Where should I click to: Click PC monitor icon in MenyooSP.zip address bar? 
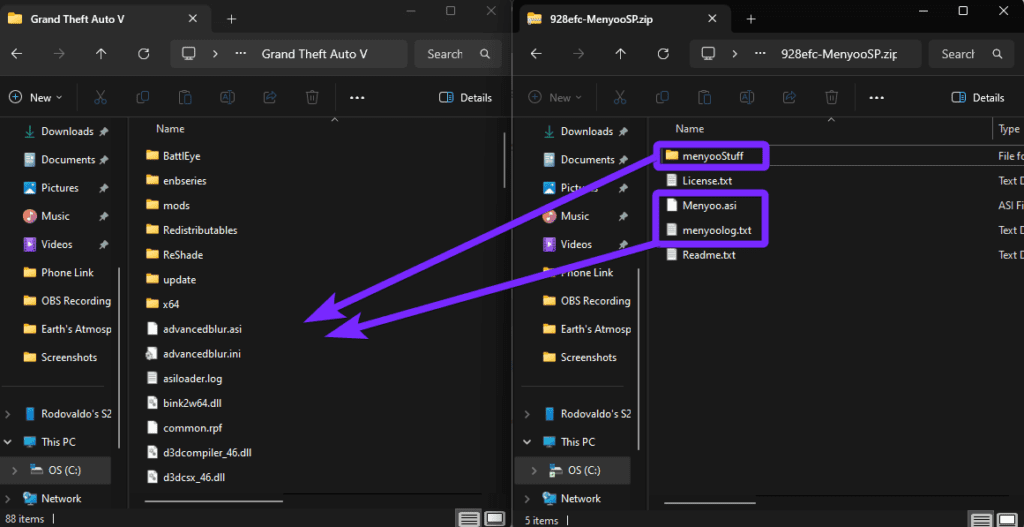point(708,54)
